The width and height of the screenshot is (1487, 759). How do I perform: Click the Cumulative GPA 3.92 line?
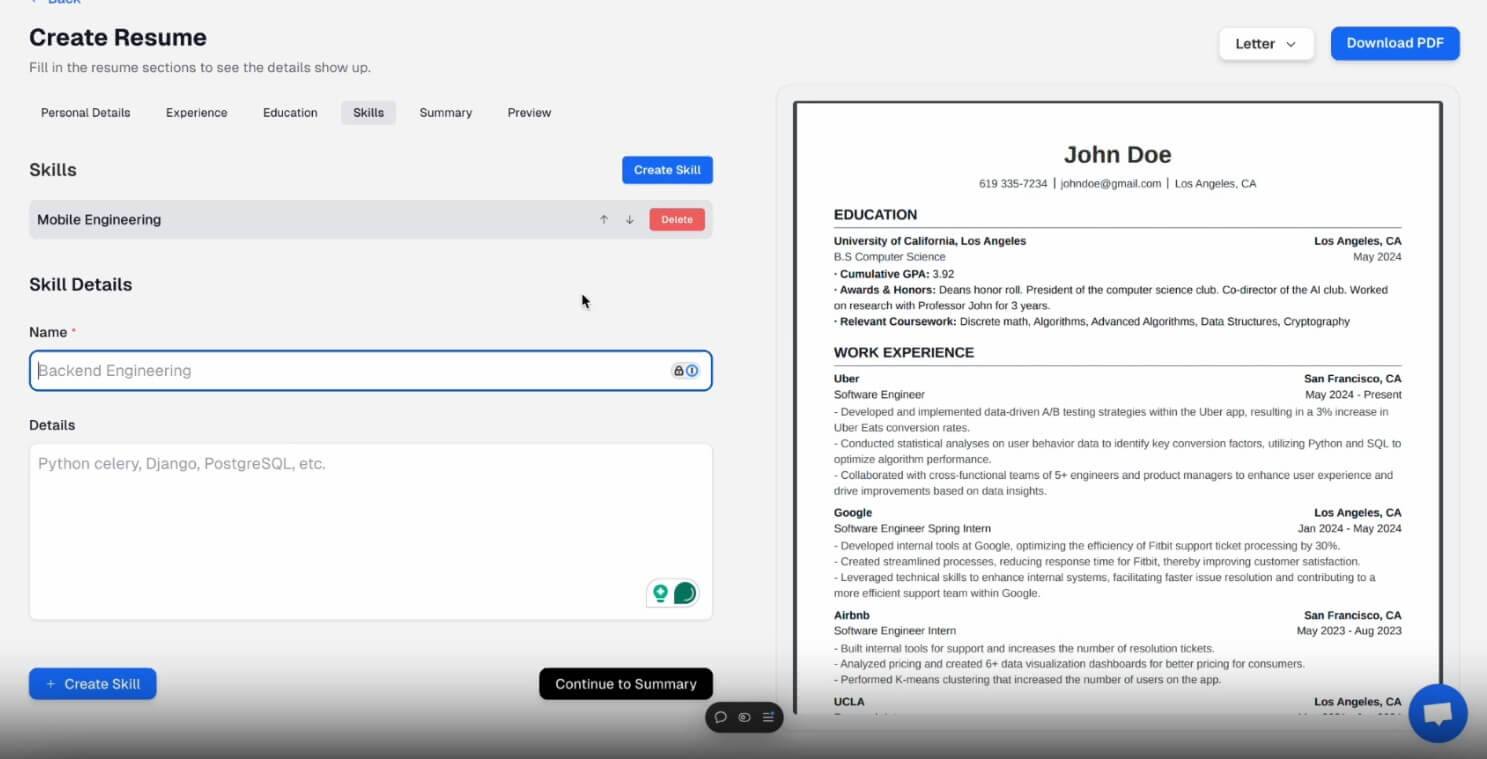point(894,274)
